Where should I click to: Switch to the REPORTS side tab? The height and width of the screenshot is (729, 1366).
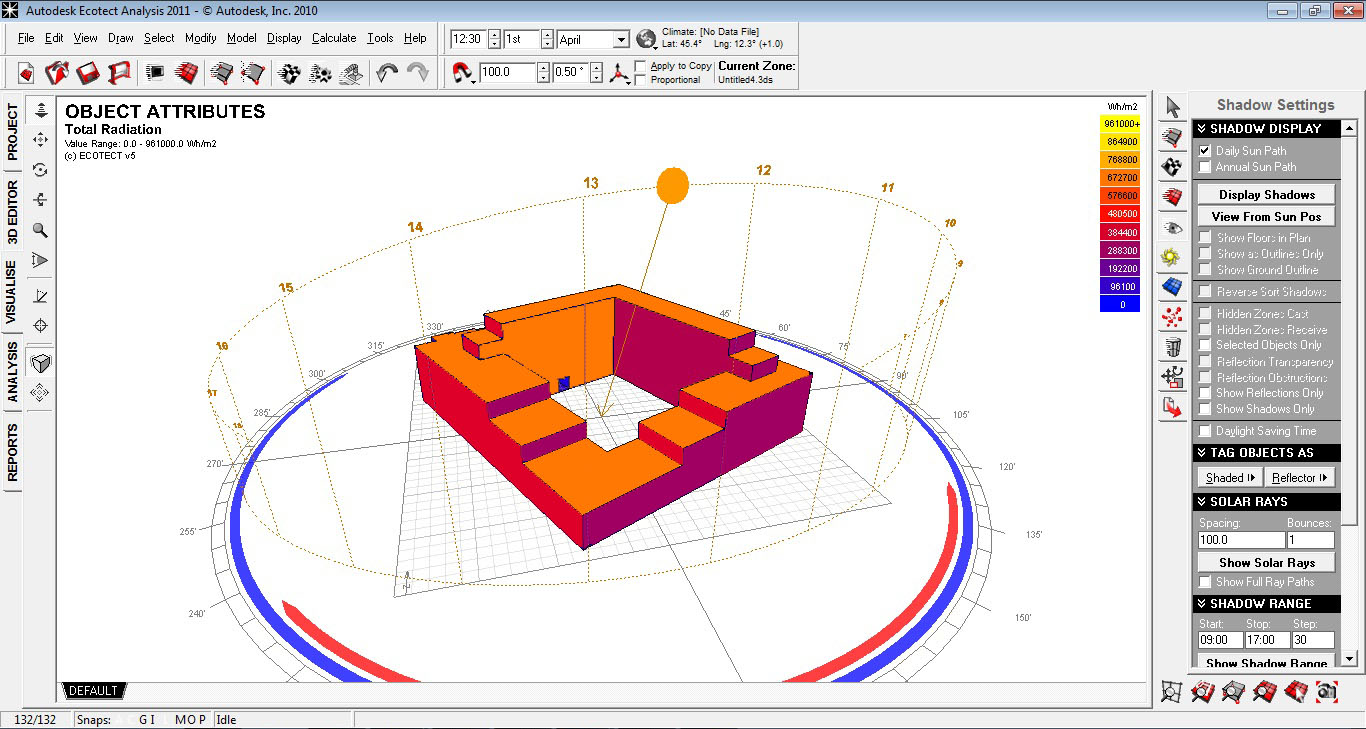coord(13,453)
